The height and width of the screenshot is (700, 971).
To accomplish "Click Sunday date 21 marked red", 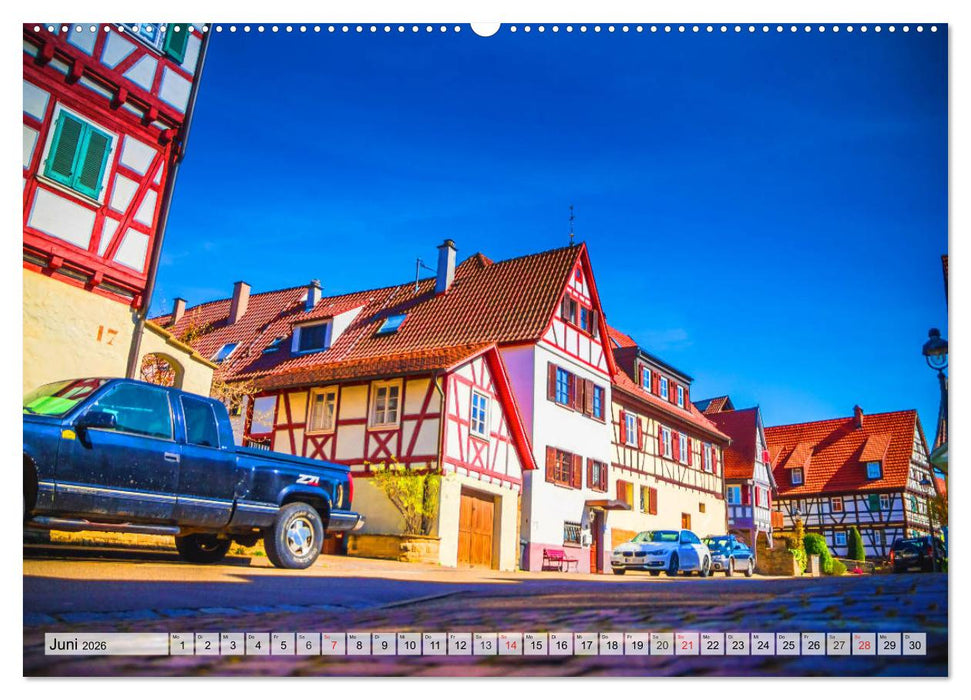I will tap(688, 645).
